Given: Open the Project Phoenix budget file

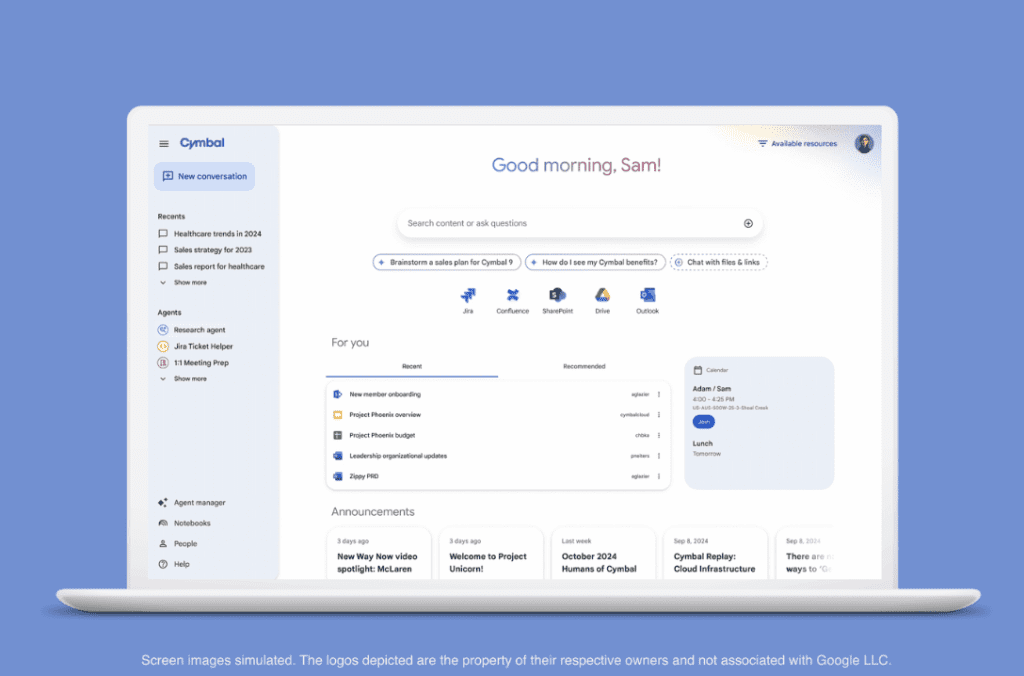Looking at the screenshot, I should (x=382, y=435).
